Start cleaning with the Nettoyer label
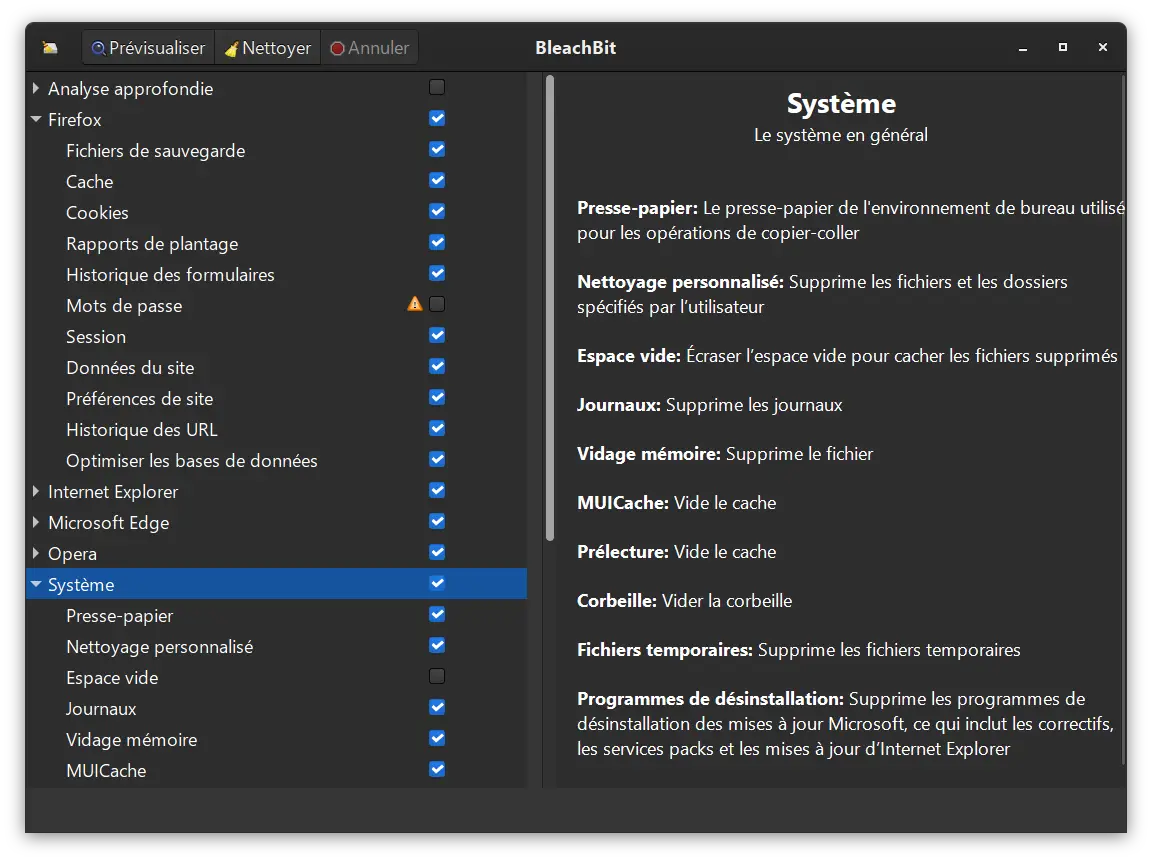 (276, 48)
